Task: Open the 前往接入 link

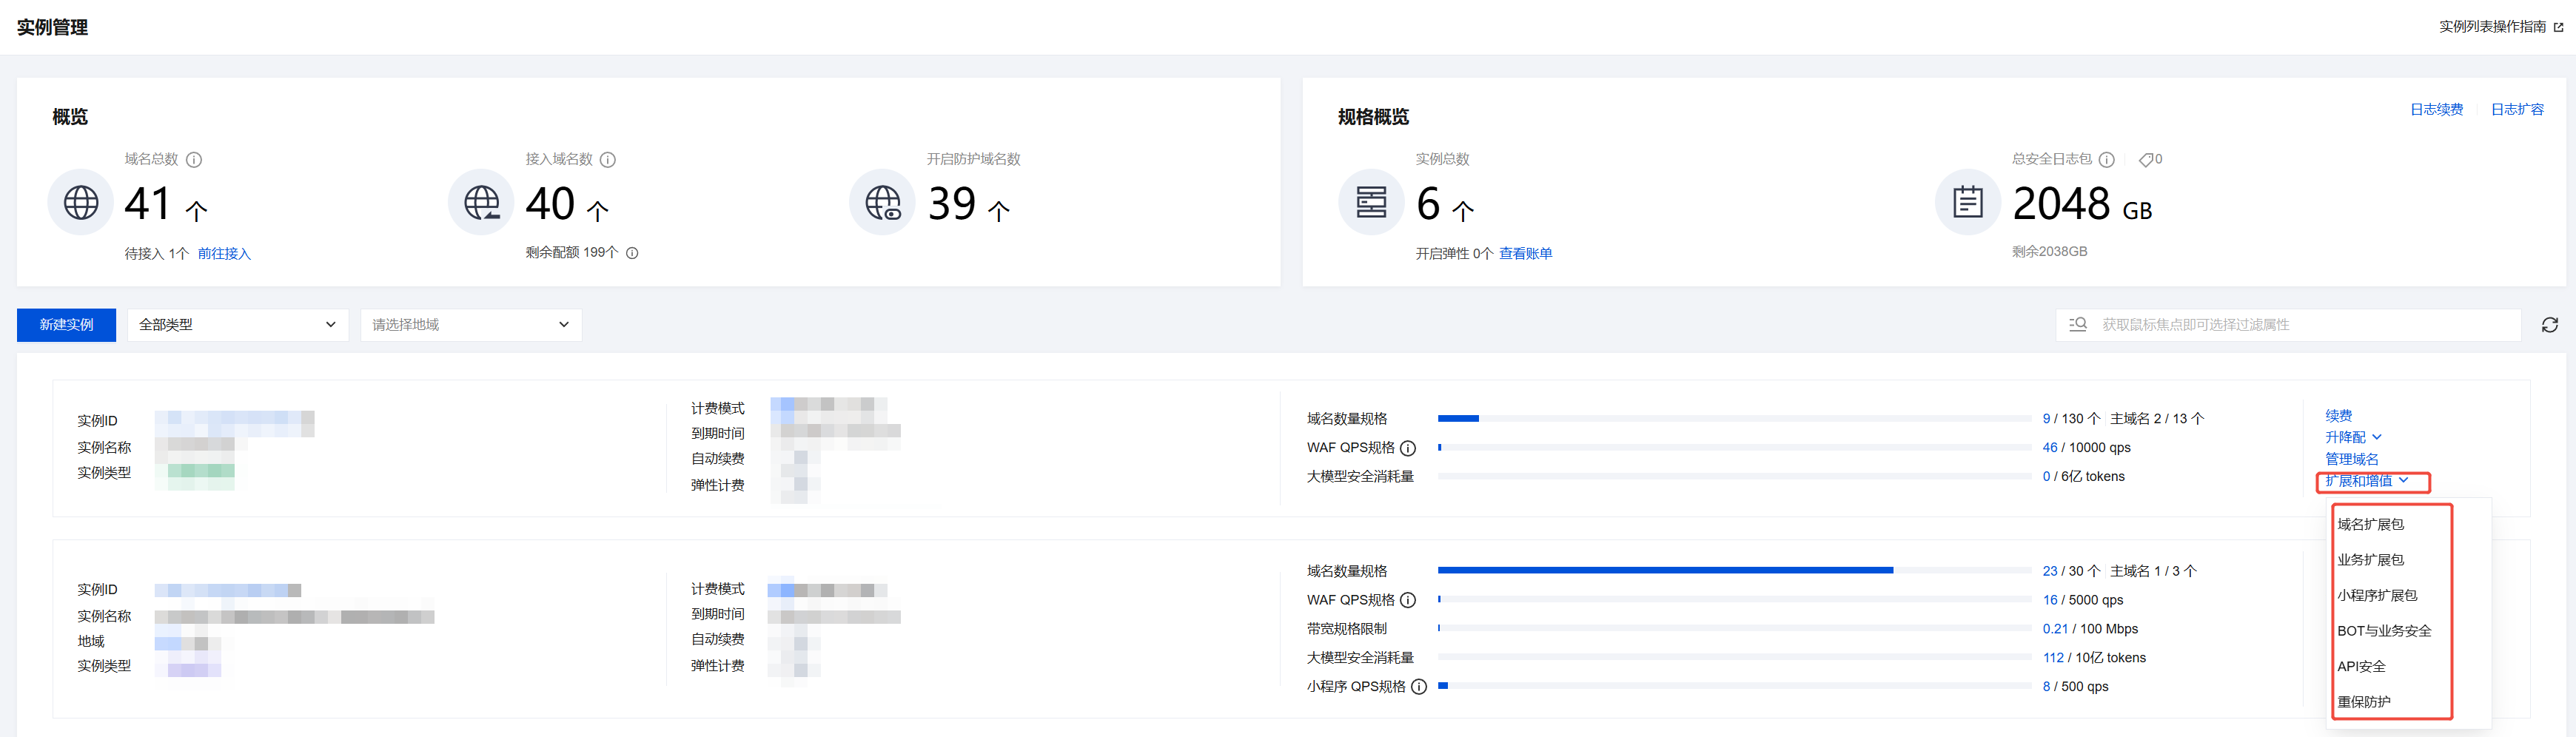Action: tap(224, 254)
